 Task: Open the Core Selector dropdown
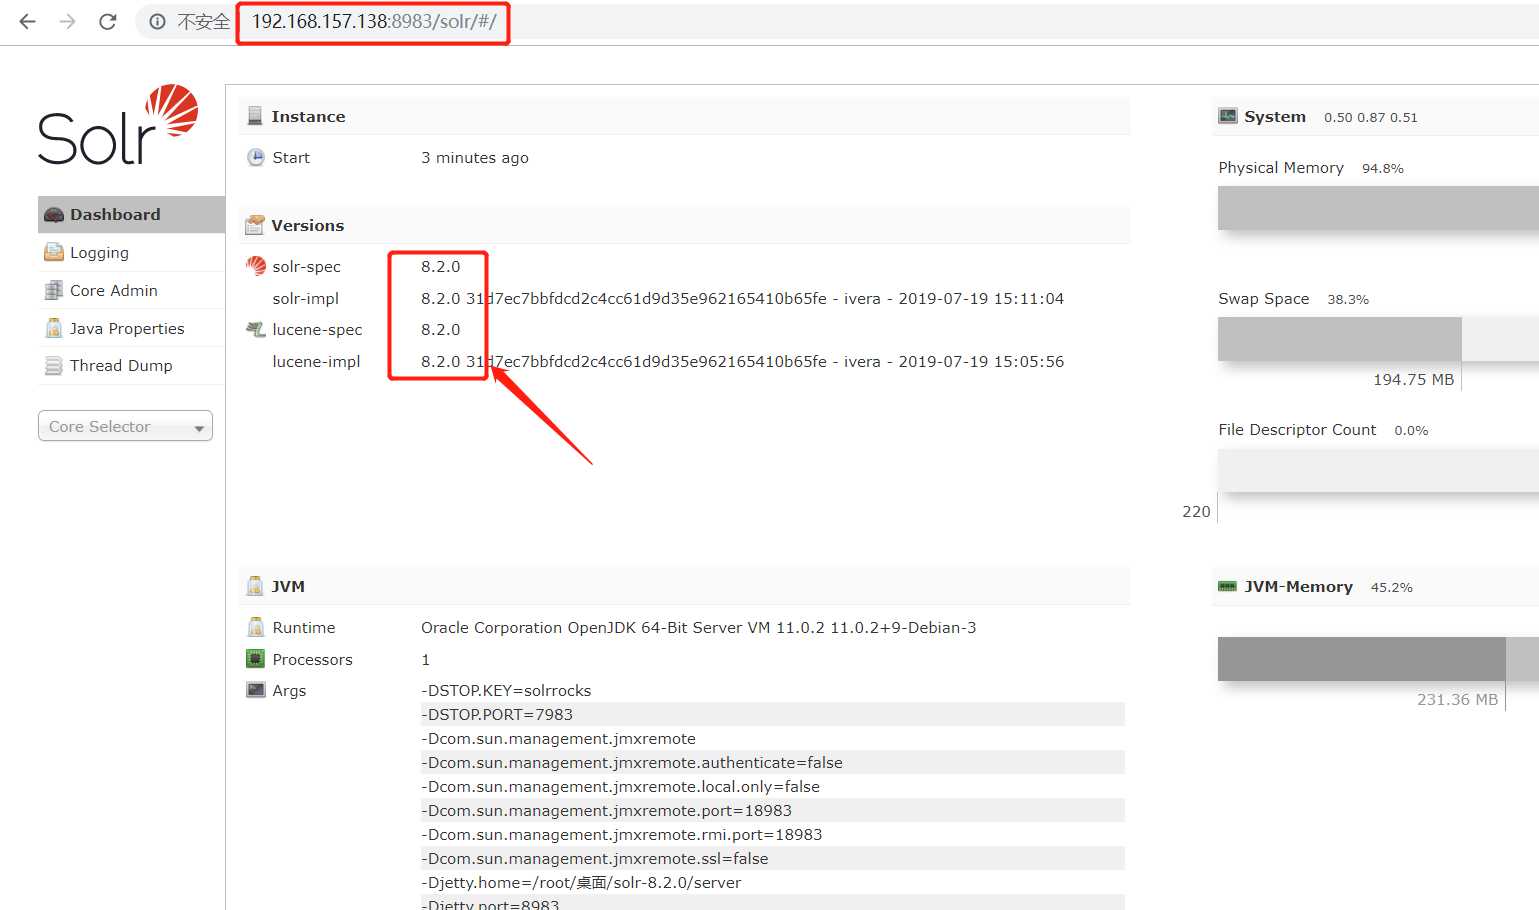[x=125, y=426]
